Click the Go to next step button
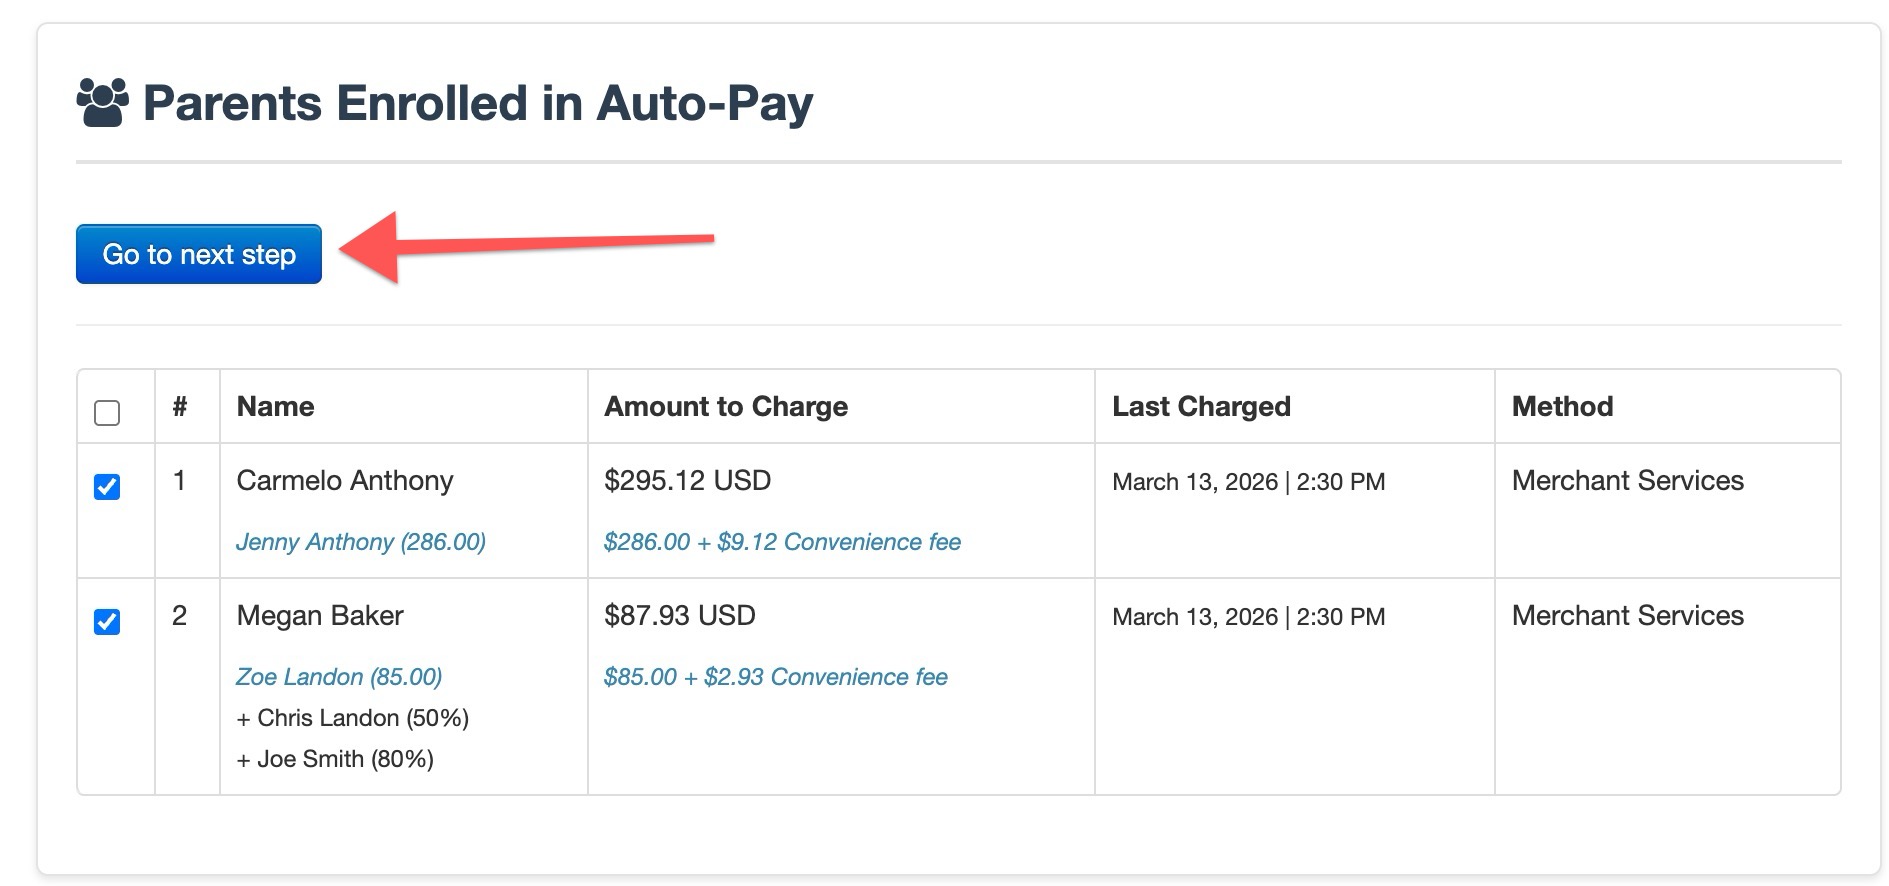 [199, 254]
